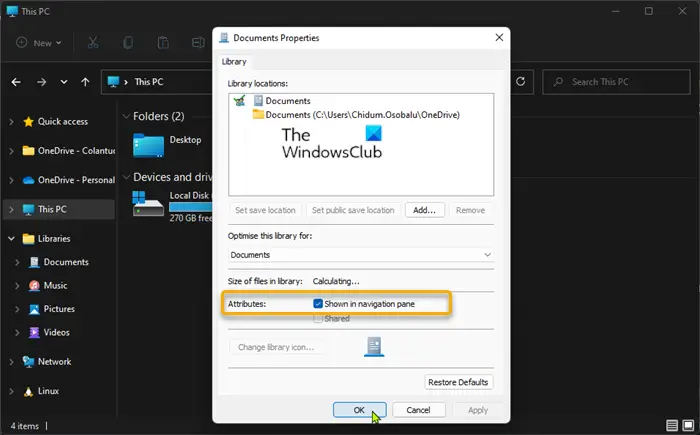Select This PC in navigation pane
Image resolution: width=700 pixels, height=435 pixels.
(59, 209)
